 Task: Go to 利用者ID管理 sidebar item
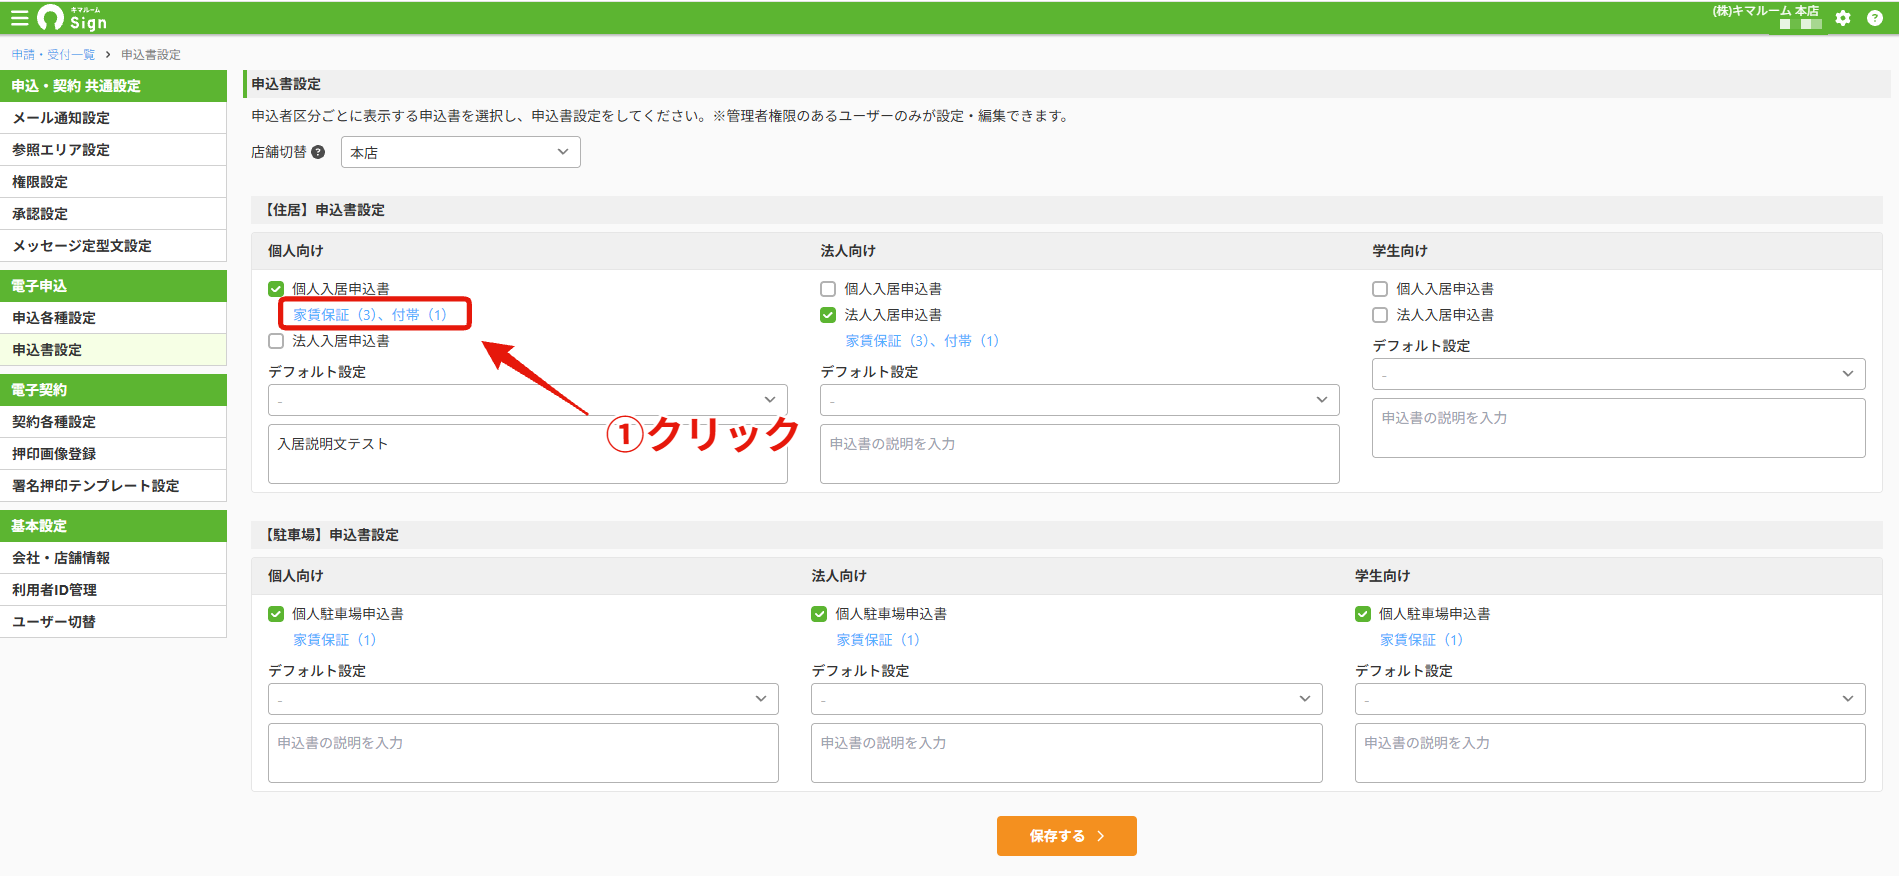coord(113,590)
